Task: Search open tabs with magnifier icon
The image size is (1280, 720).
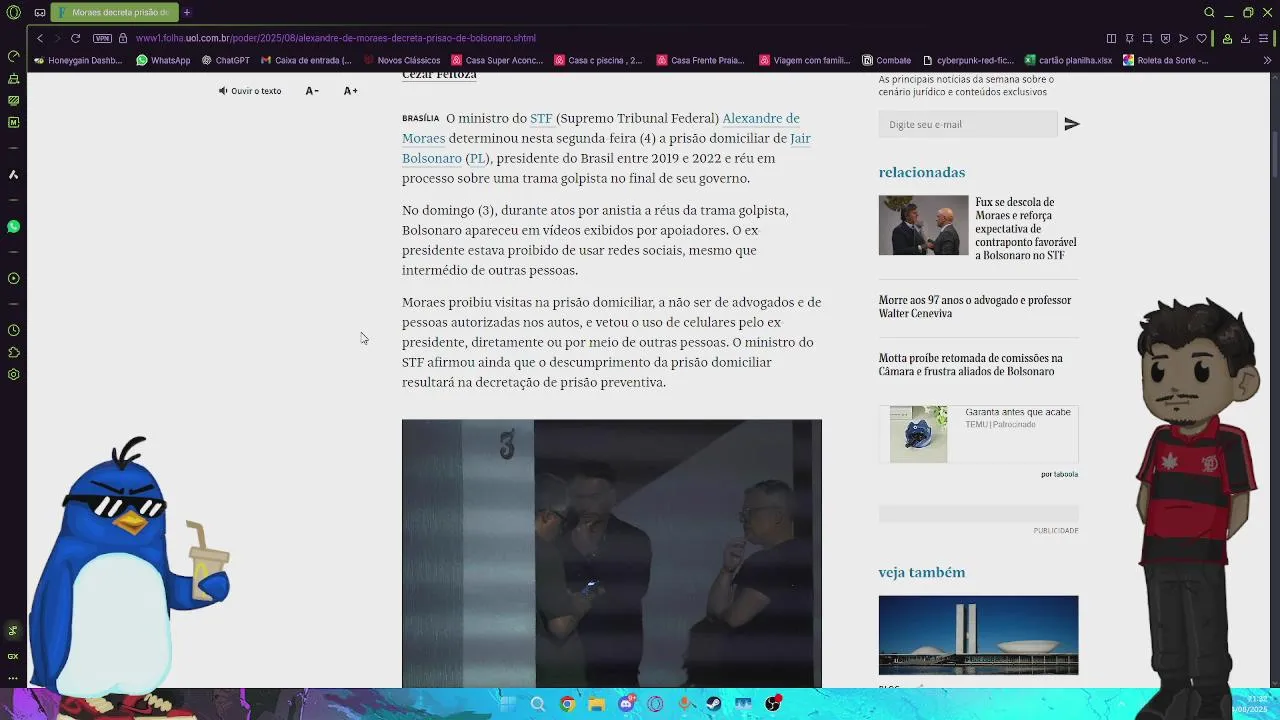Action: pyautogui.click(x=1209, y=12)
